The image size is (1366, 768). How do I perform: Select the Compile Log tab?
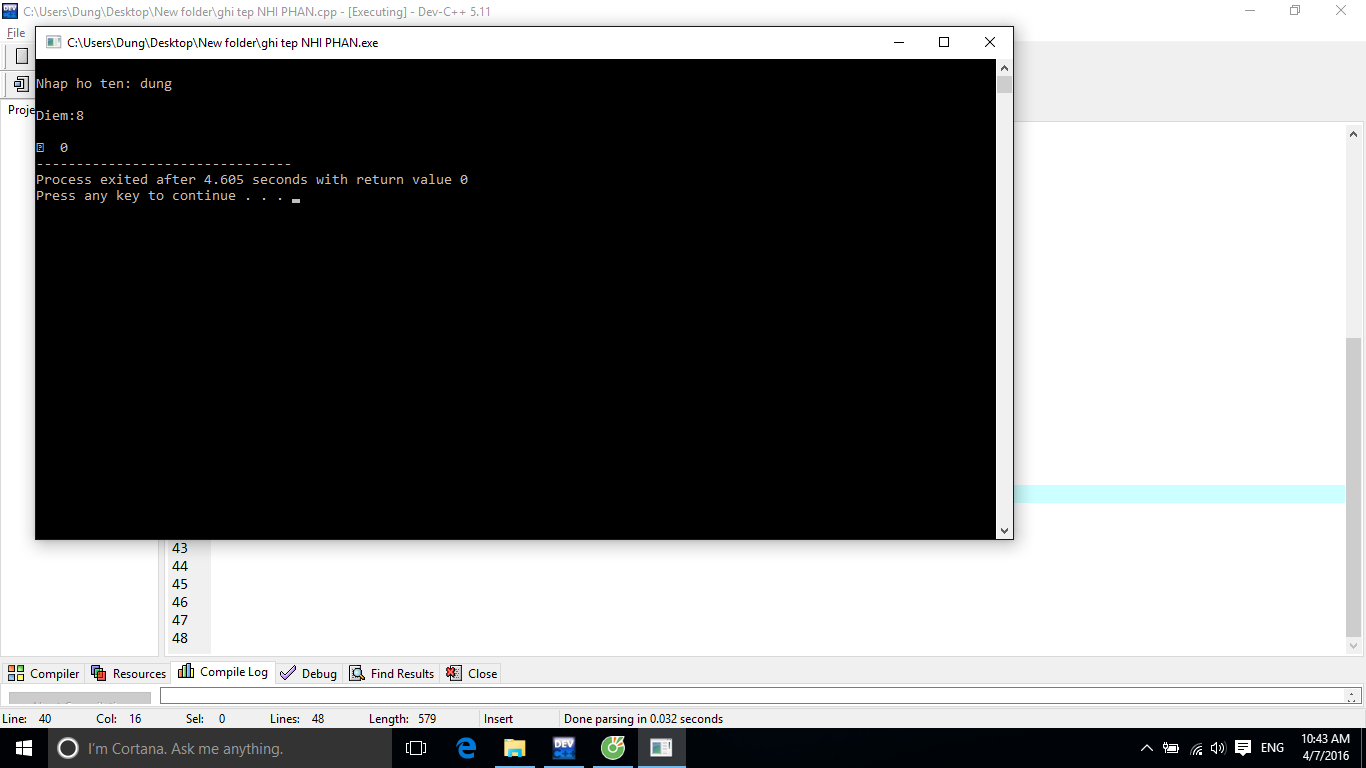223,672
